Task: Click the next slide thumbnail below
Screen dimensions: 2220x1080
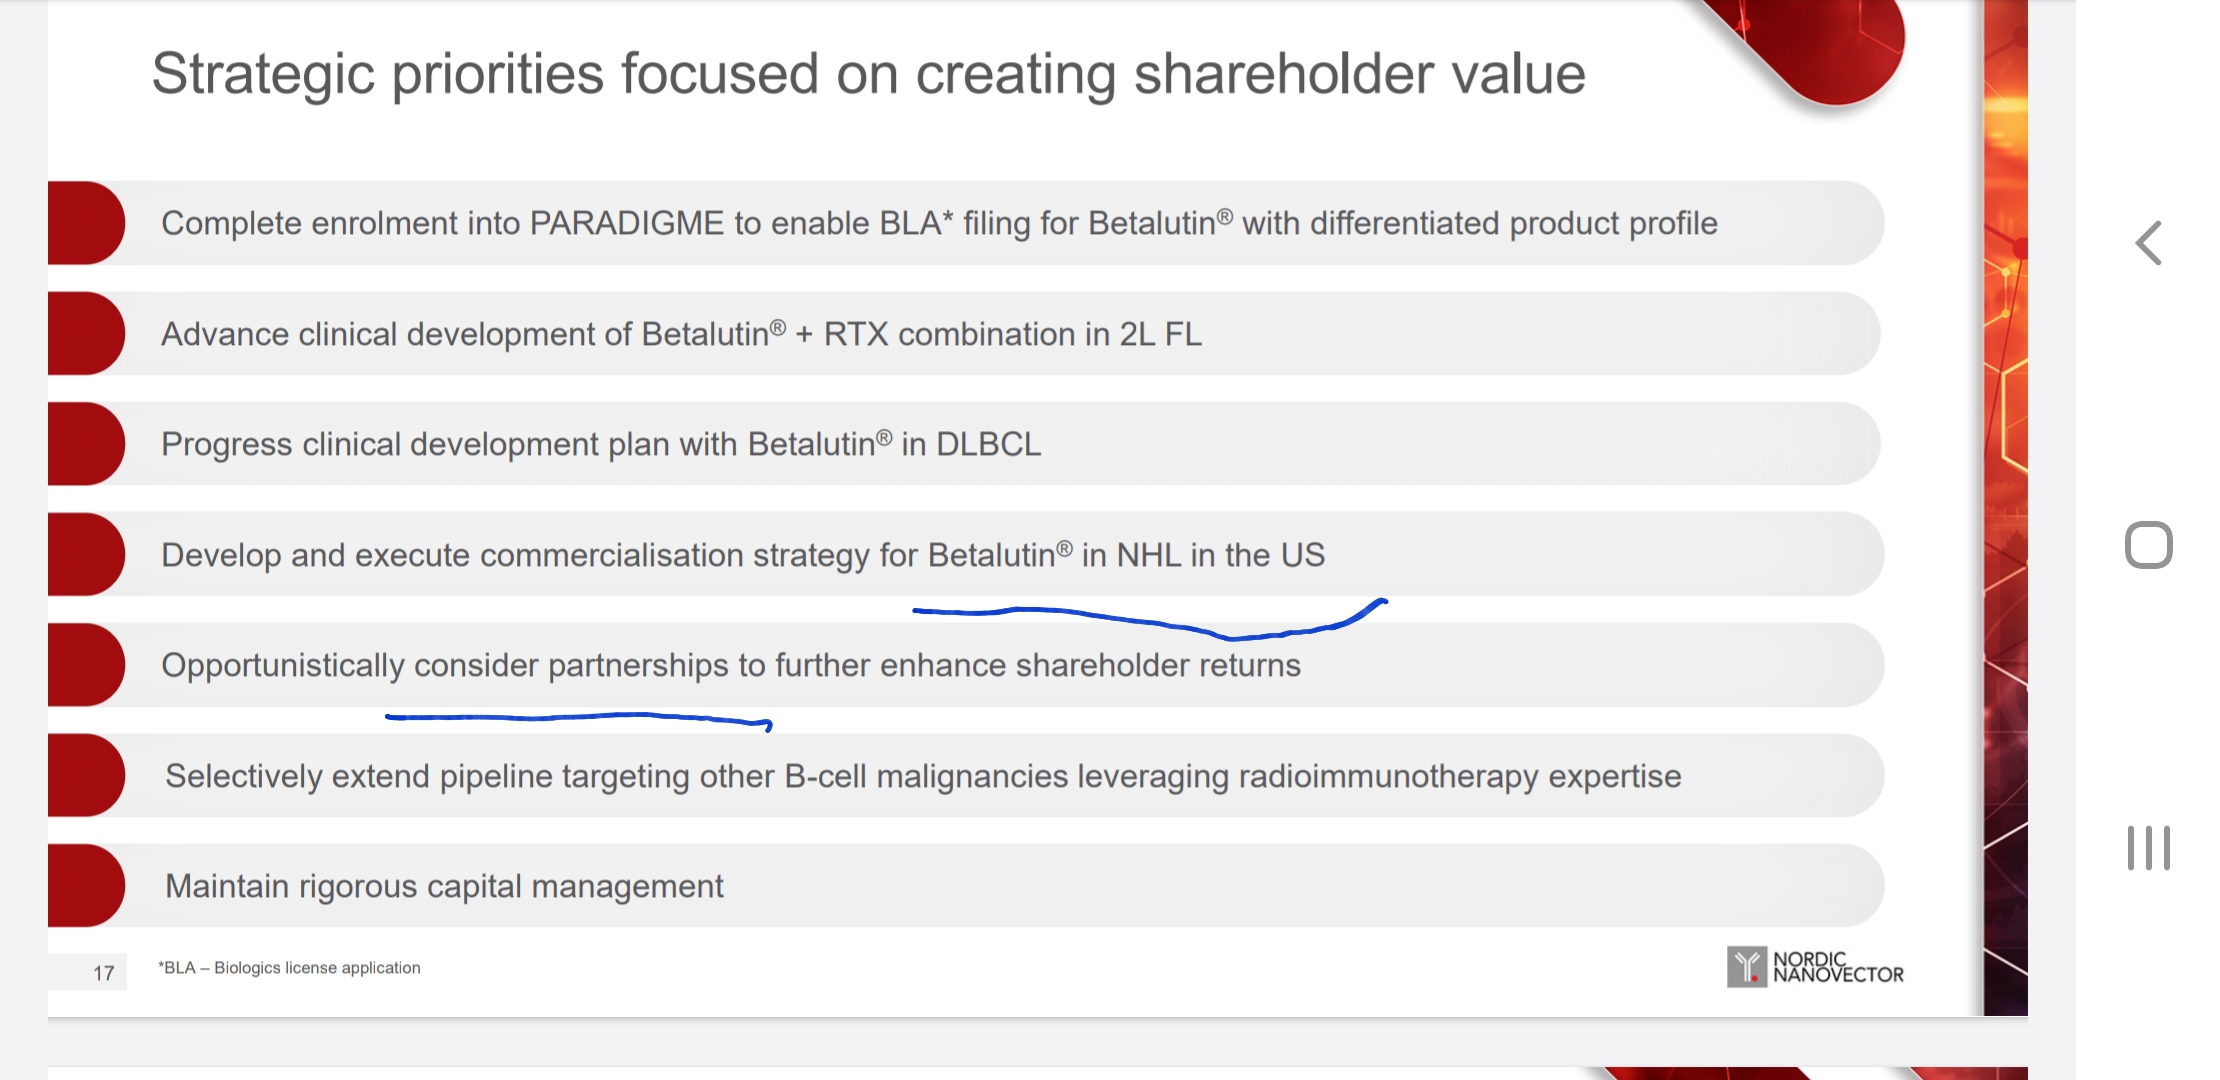Action: pos(1038,1073)
